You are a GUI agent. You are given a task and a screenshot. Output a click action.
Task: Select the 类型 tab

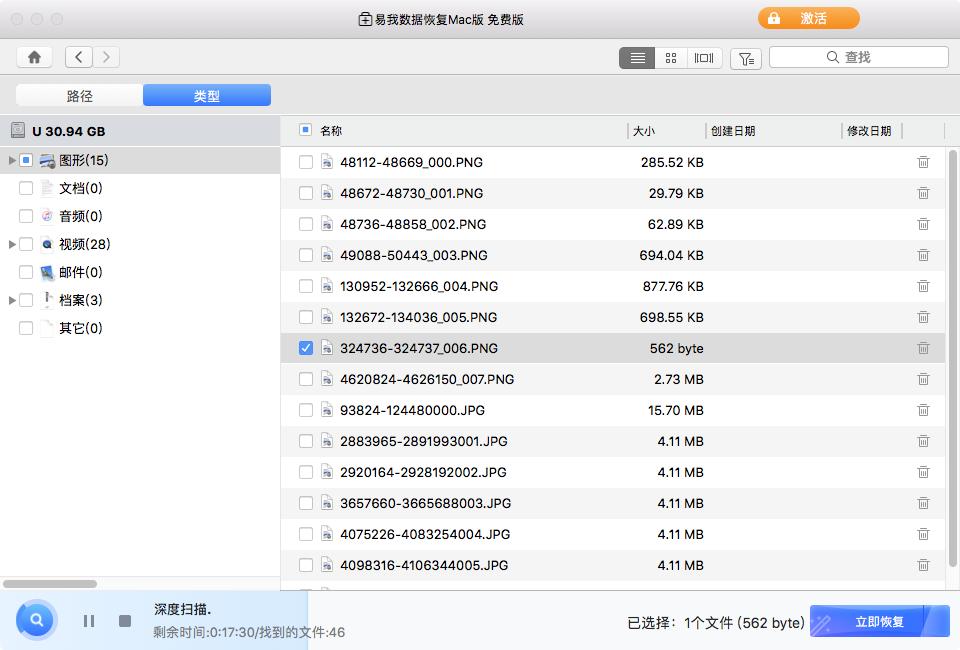click(207, 95)
